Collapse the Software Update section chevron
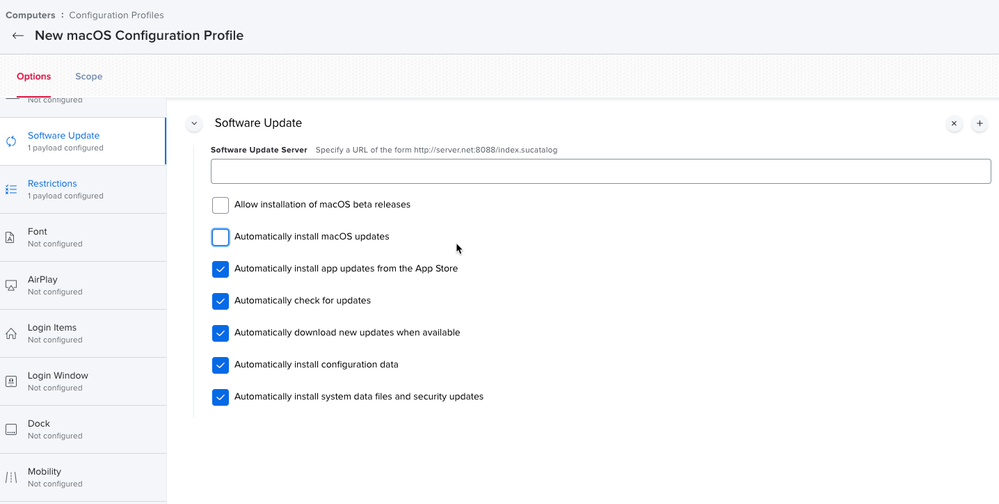Screen dimensions: 999x504 [x=194, y=124]
